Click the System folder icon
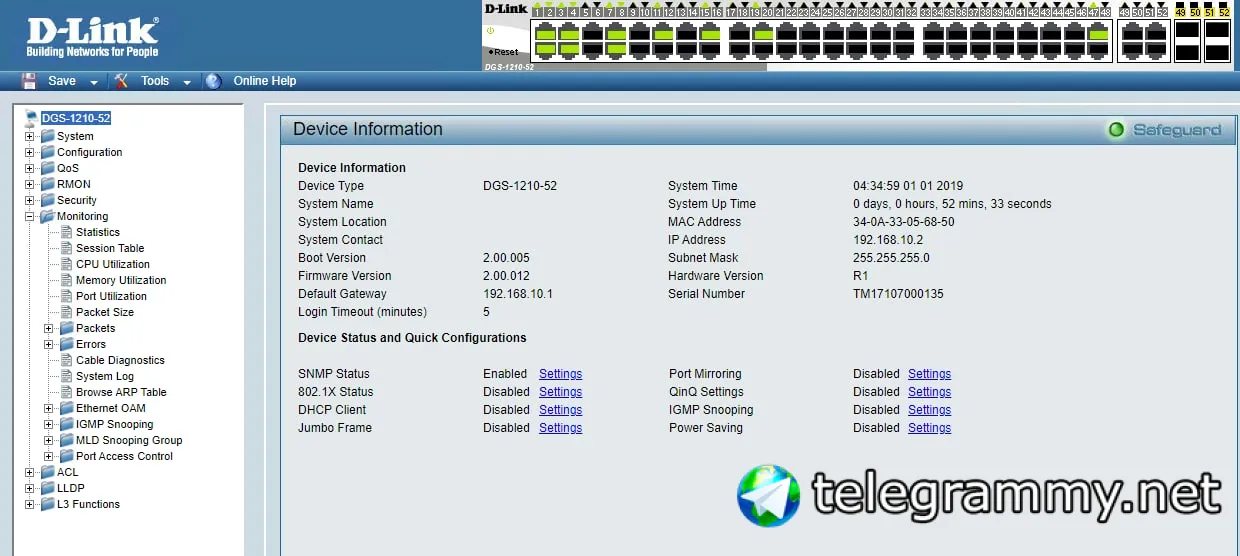This screenshot has width=1240, height=556. [x=47, y=136]
